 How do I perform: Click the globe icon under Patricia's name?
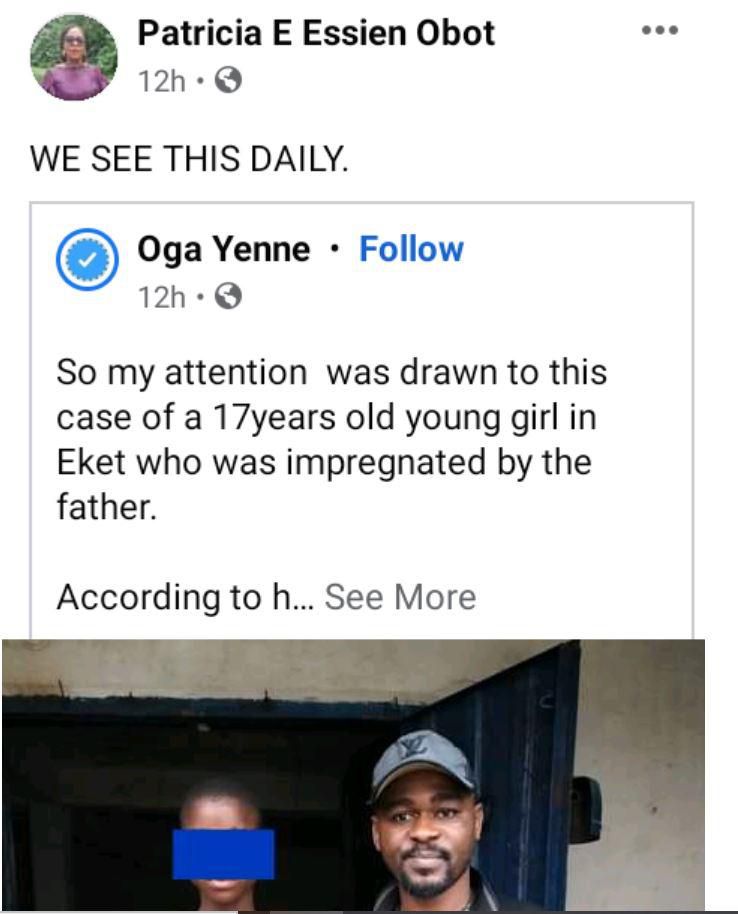(x=229, y=81)
